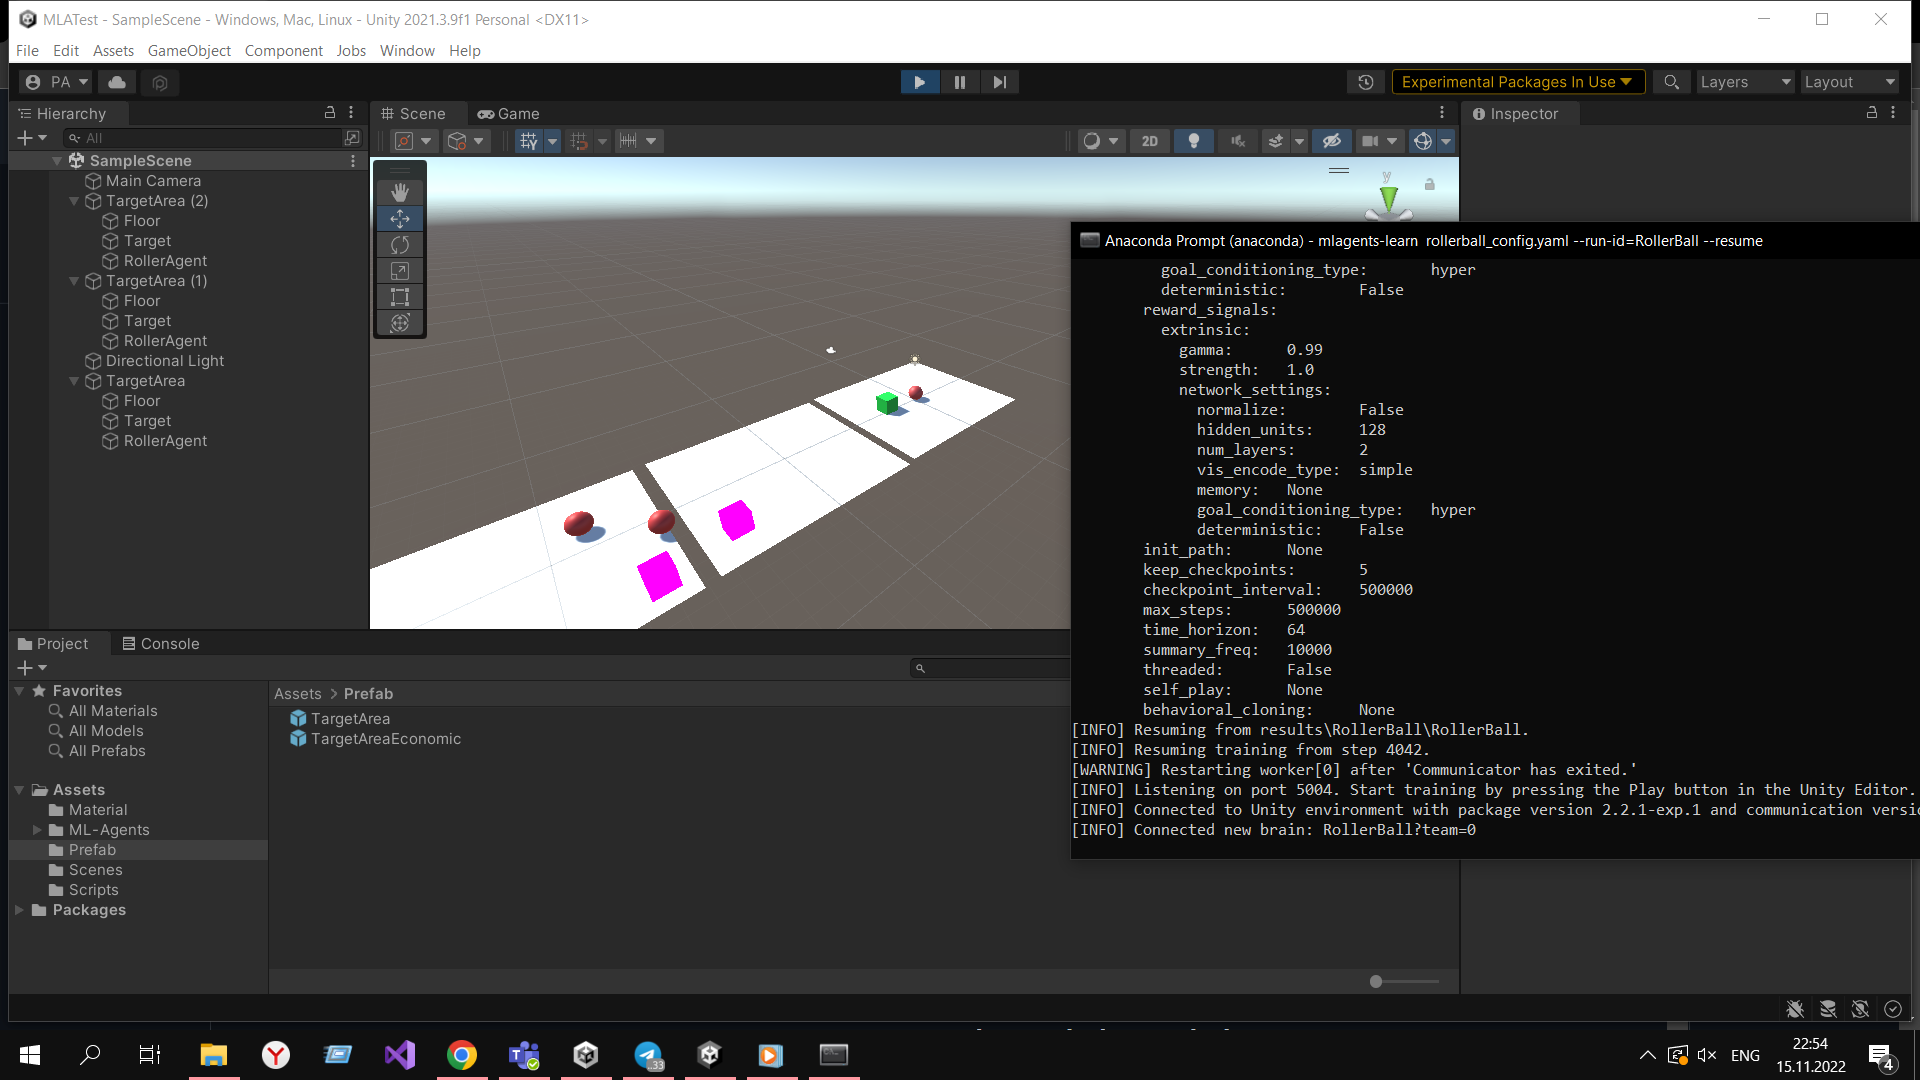Open Gizmos dropdown arrow

coord(1446,141)
